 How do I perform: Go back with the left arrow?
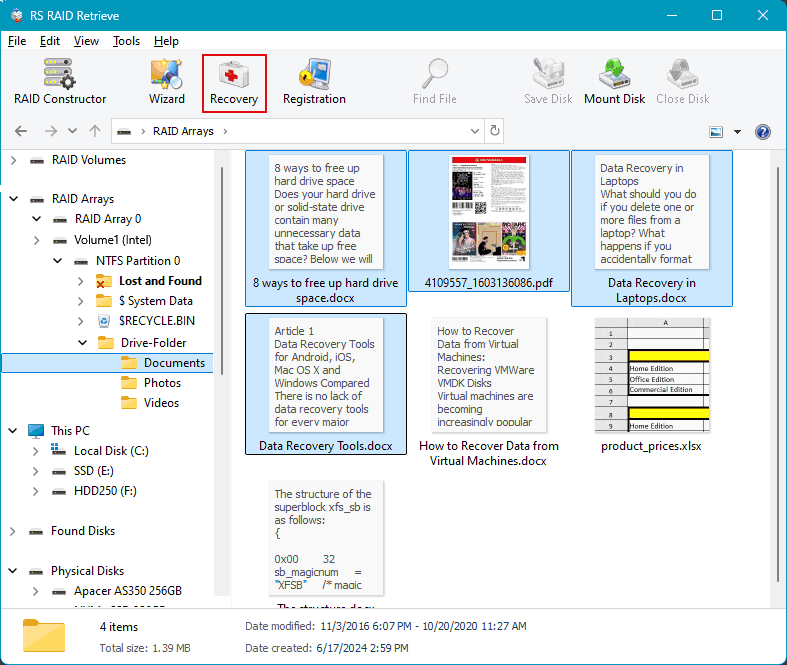coord(21,131)
